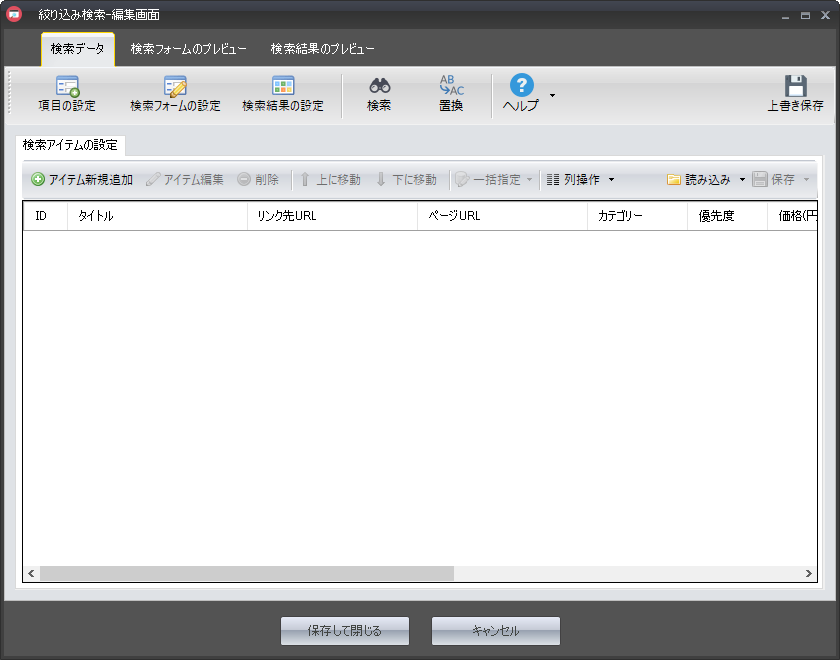Add new item with アイテム新規追加
Viewport: 840px width, 660px height.
[x=82, y=180]
